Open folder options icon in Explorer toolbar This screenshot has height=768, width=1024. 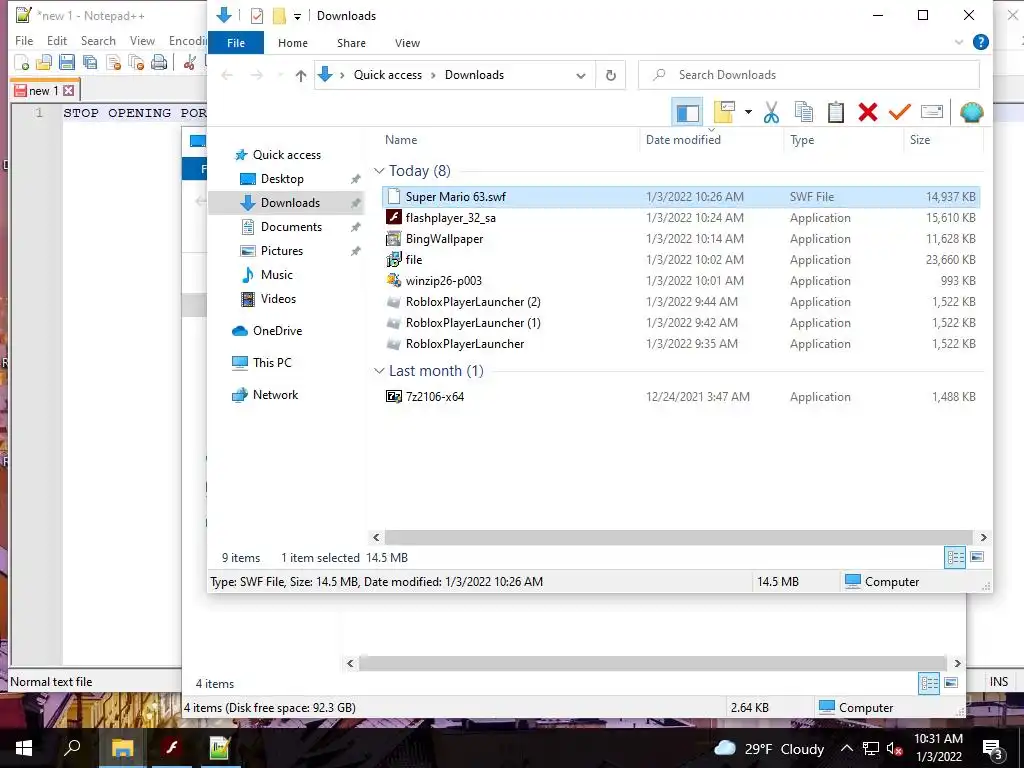pyautogui.click(x=724, y=112)
